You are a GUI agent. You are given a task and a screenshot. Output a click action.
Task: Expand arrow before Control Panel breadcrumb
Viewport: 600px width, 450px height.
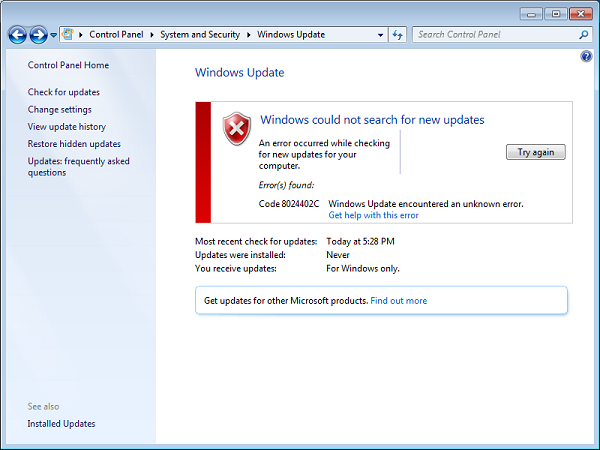(80, 35)
